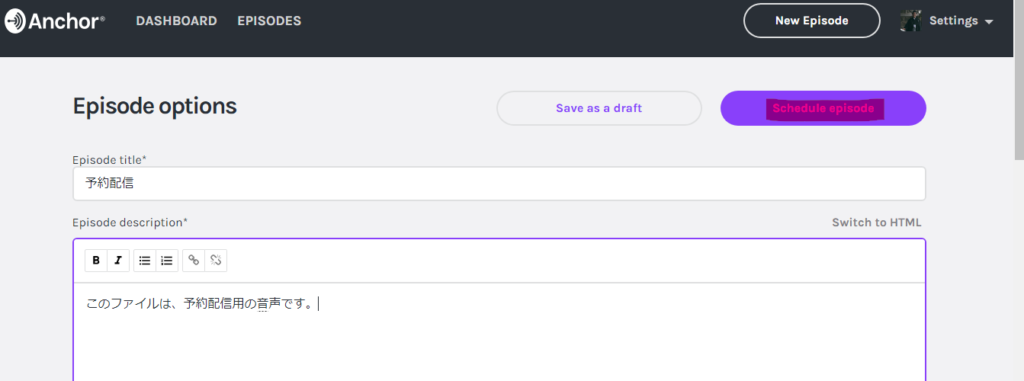Insert a numbered list in description

click(167, 260)
